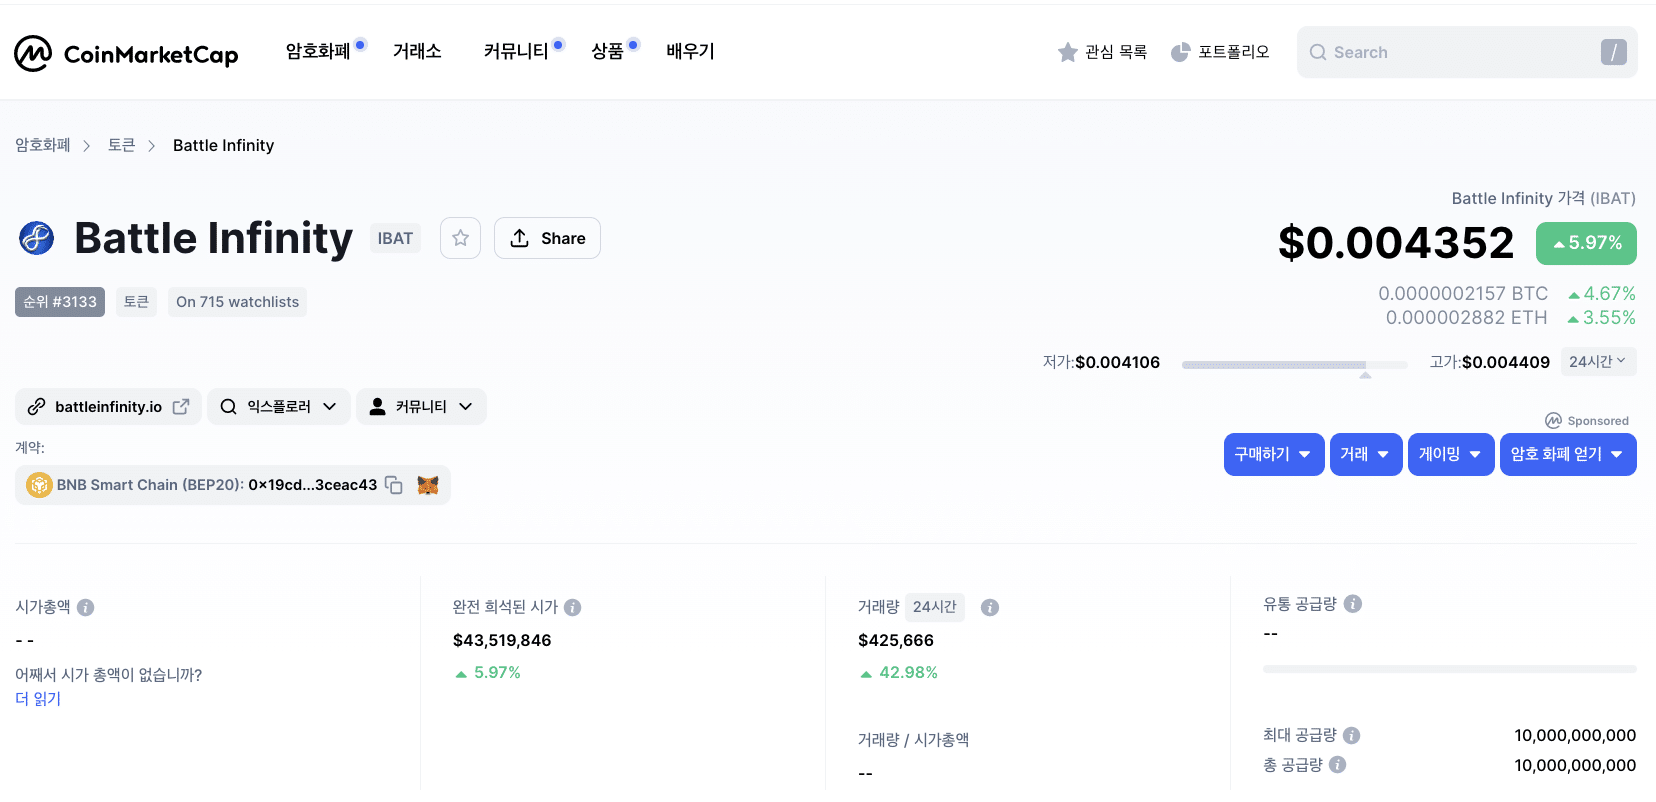
Task: Open the 암호화폐 menu
Action: (318, 51)
